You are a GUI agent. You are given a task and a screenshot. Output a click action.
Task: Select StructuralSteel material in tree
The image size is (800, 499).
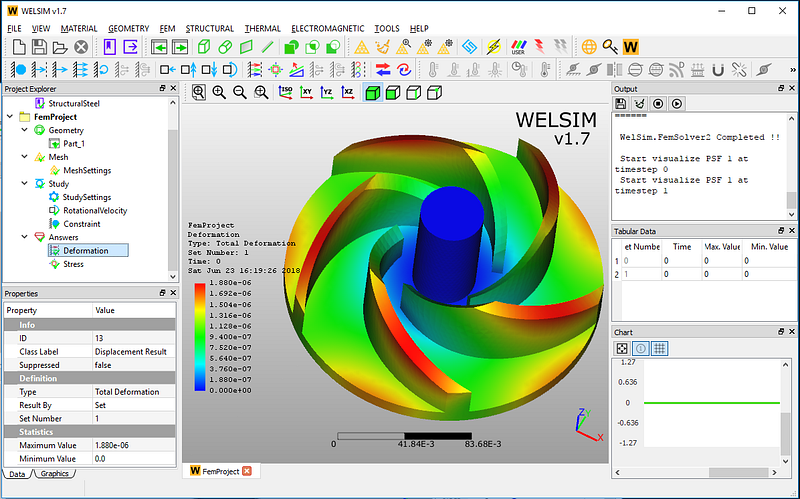coord(74,104)
